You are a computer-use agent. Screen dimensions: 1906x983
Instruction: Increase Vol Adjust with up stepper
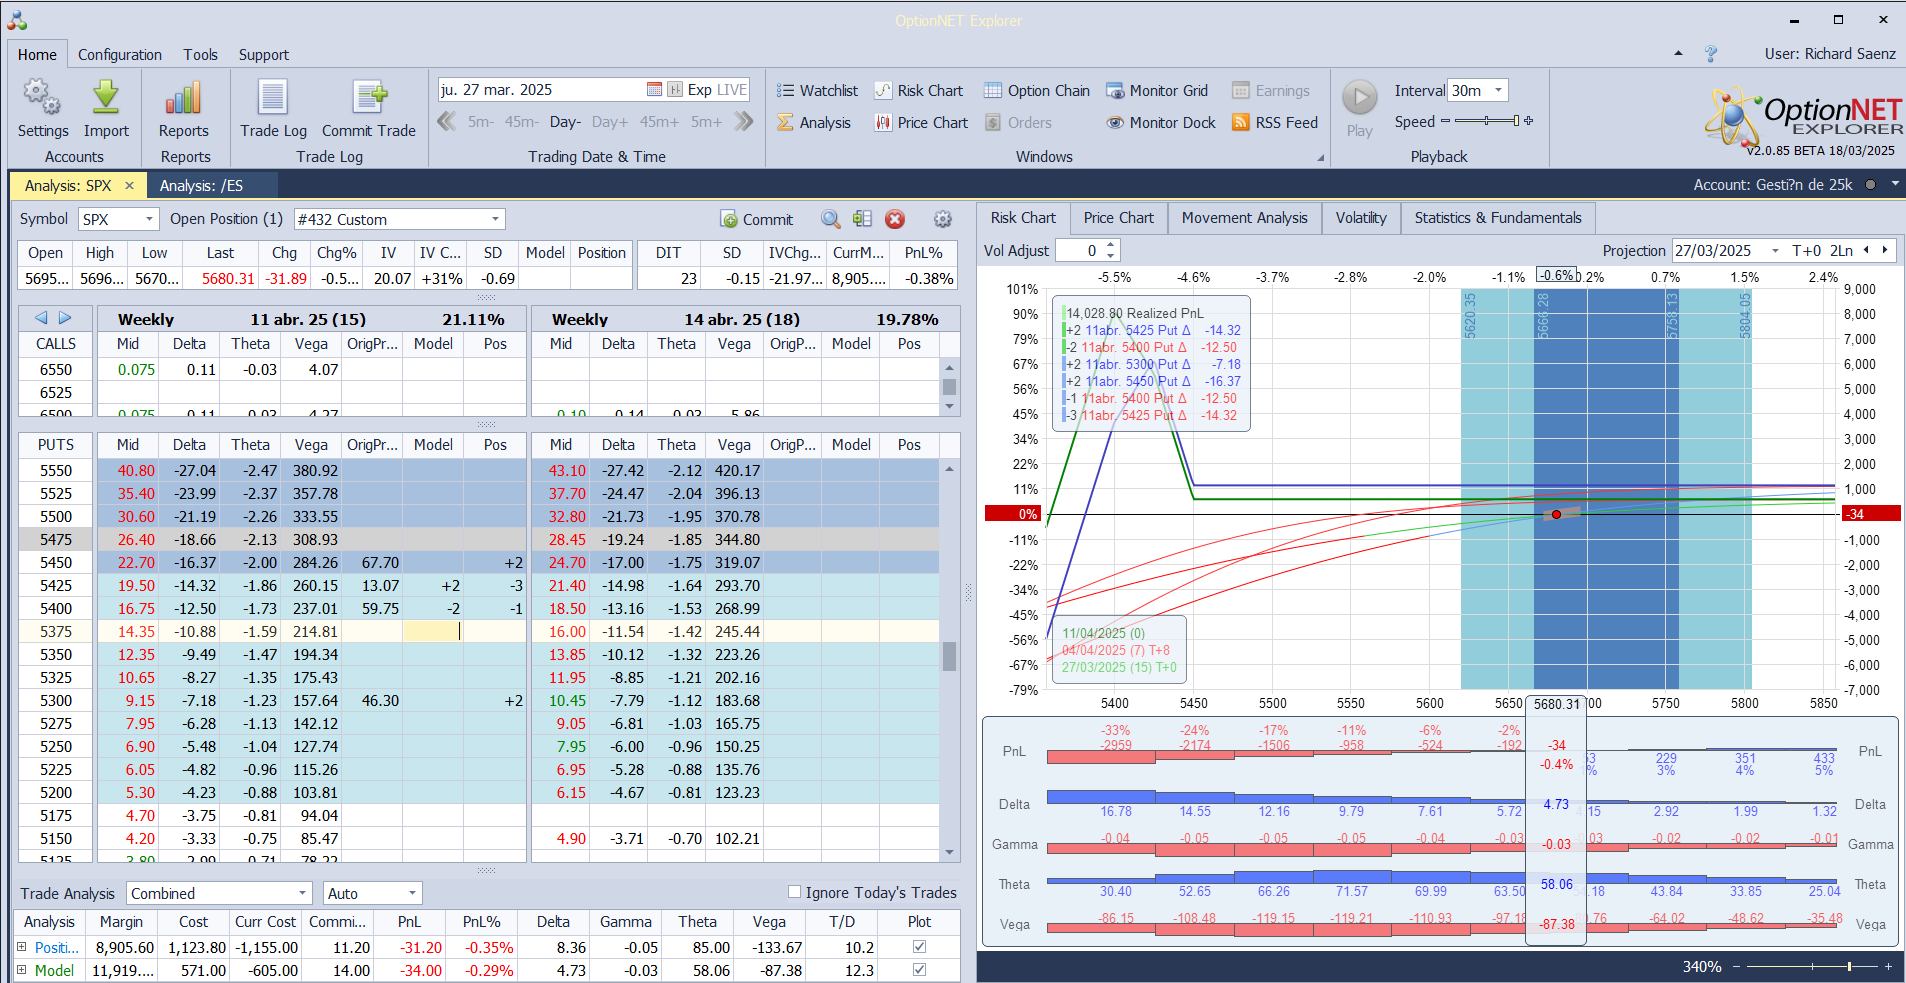[x=1111, y=245]
